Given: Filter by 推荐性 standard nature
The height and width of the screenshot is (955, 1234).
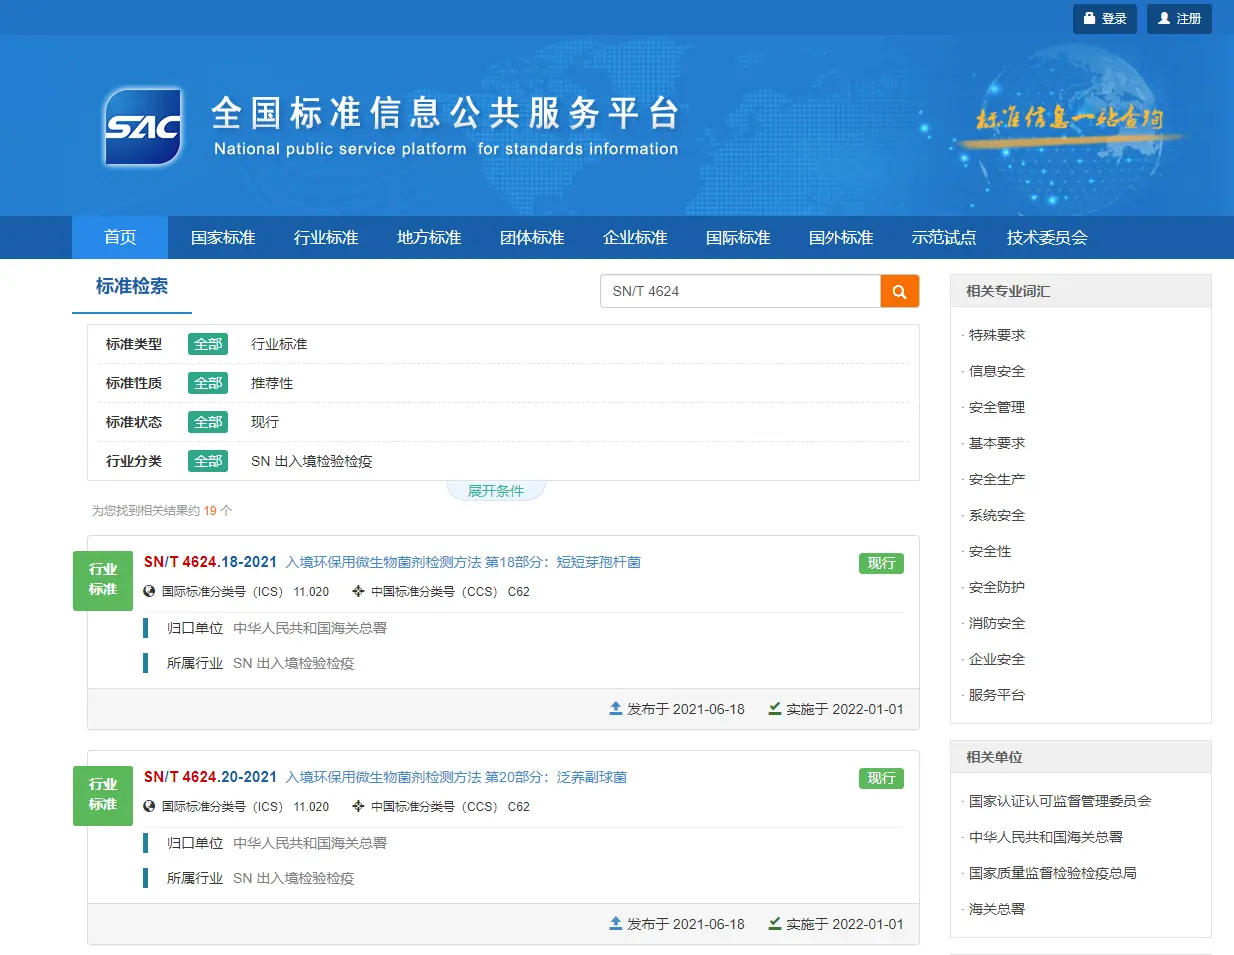Looking at the screenshot, I should (272, 383).
